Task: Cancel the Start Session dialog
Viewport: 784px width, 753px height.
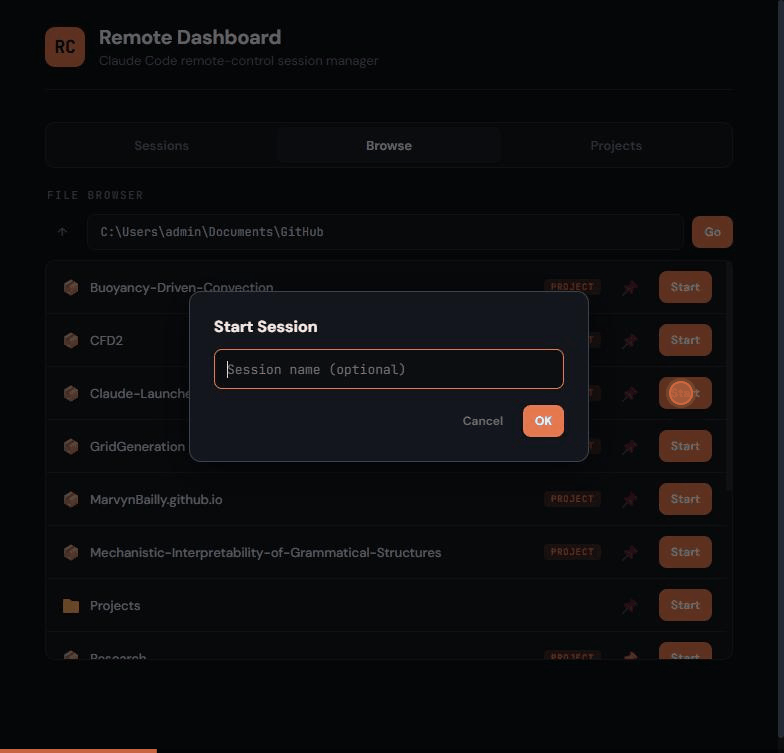Action: click(482, 421)
